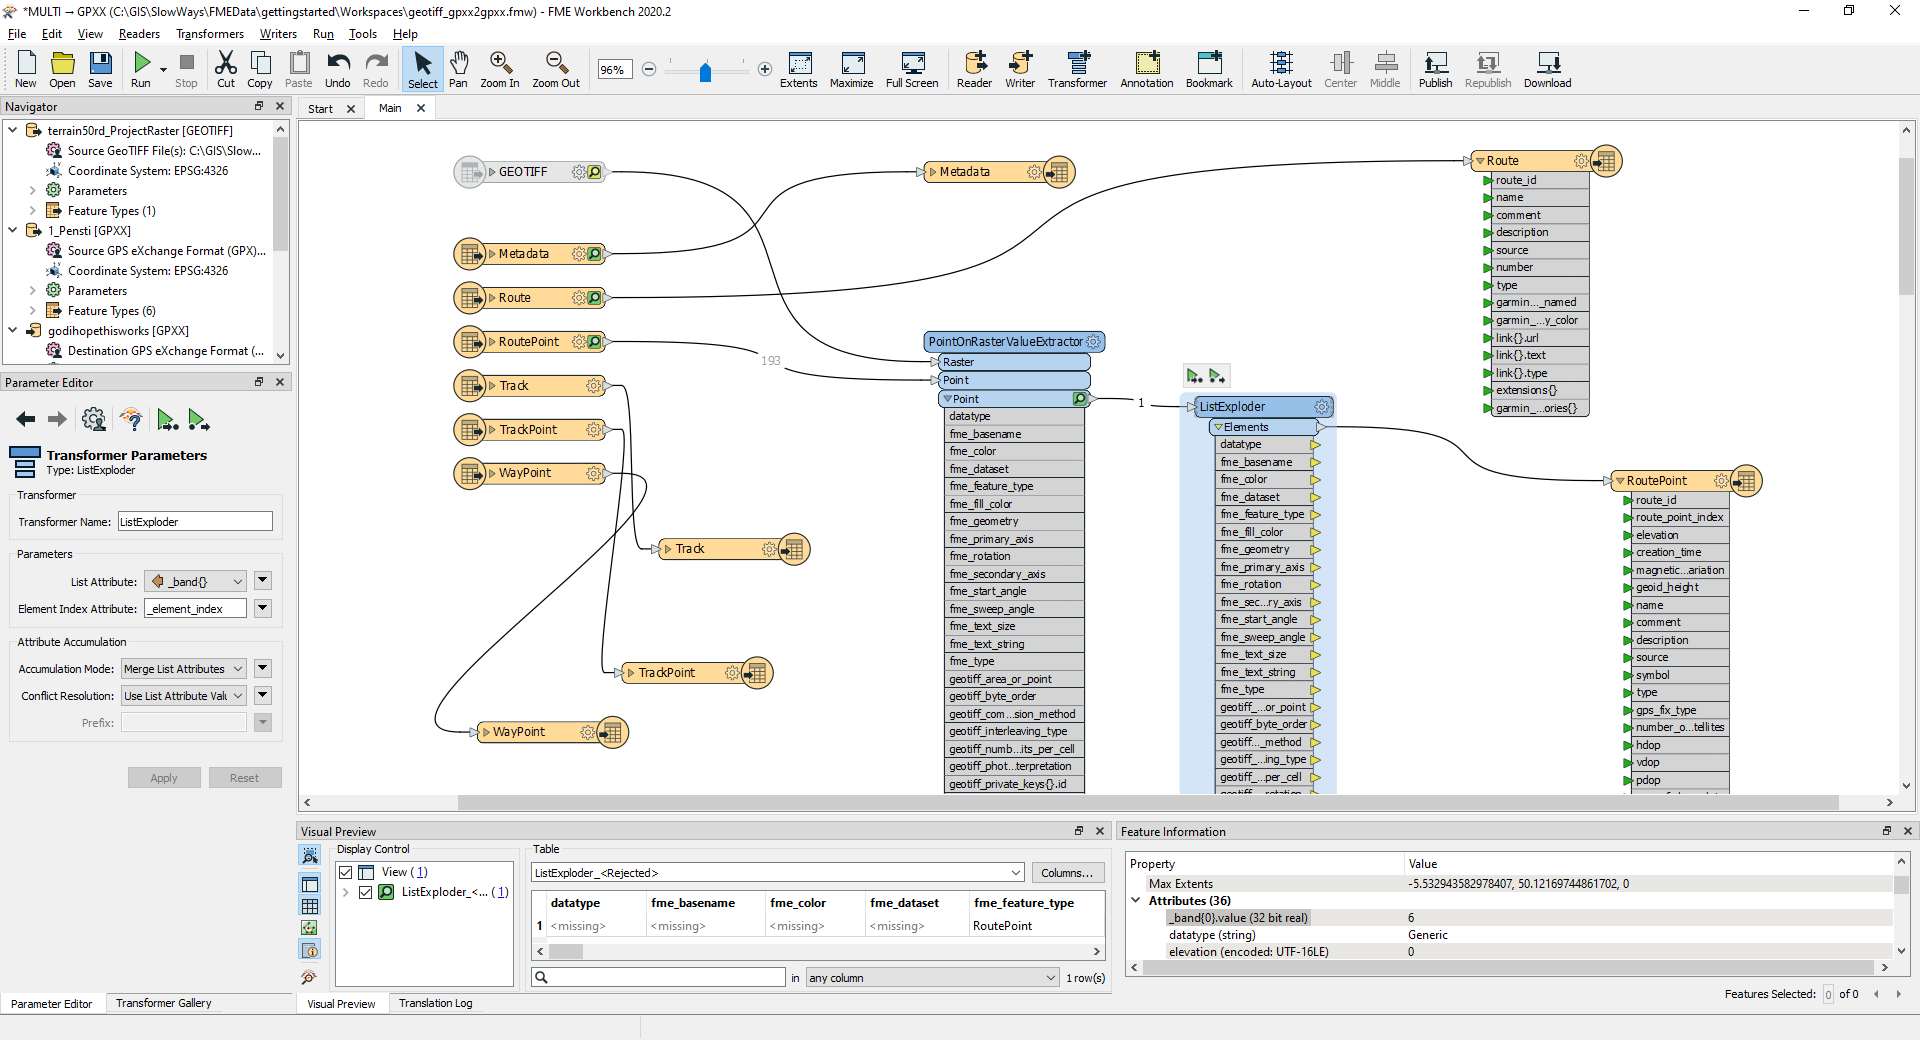Click the Columns... button

point(1067,873)
